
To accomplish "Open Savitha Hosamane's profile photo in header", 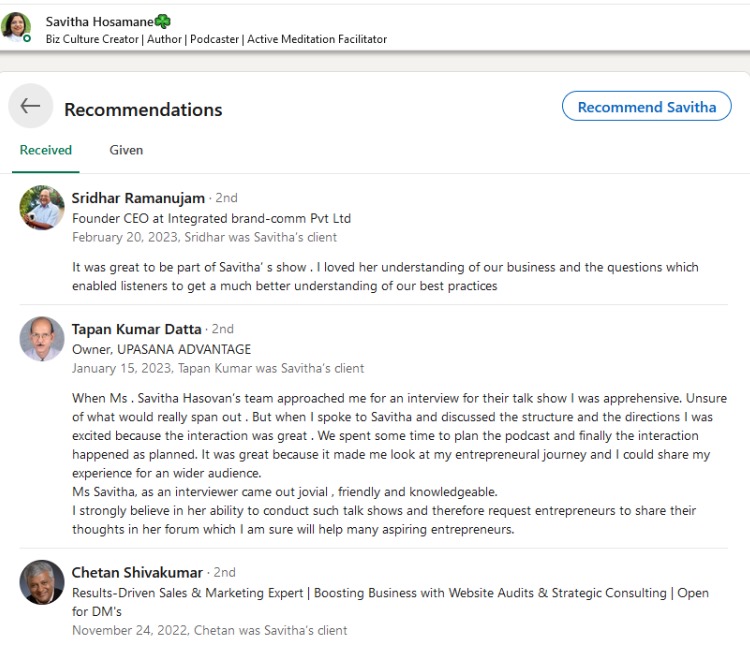I will (15, 25).
